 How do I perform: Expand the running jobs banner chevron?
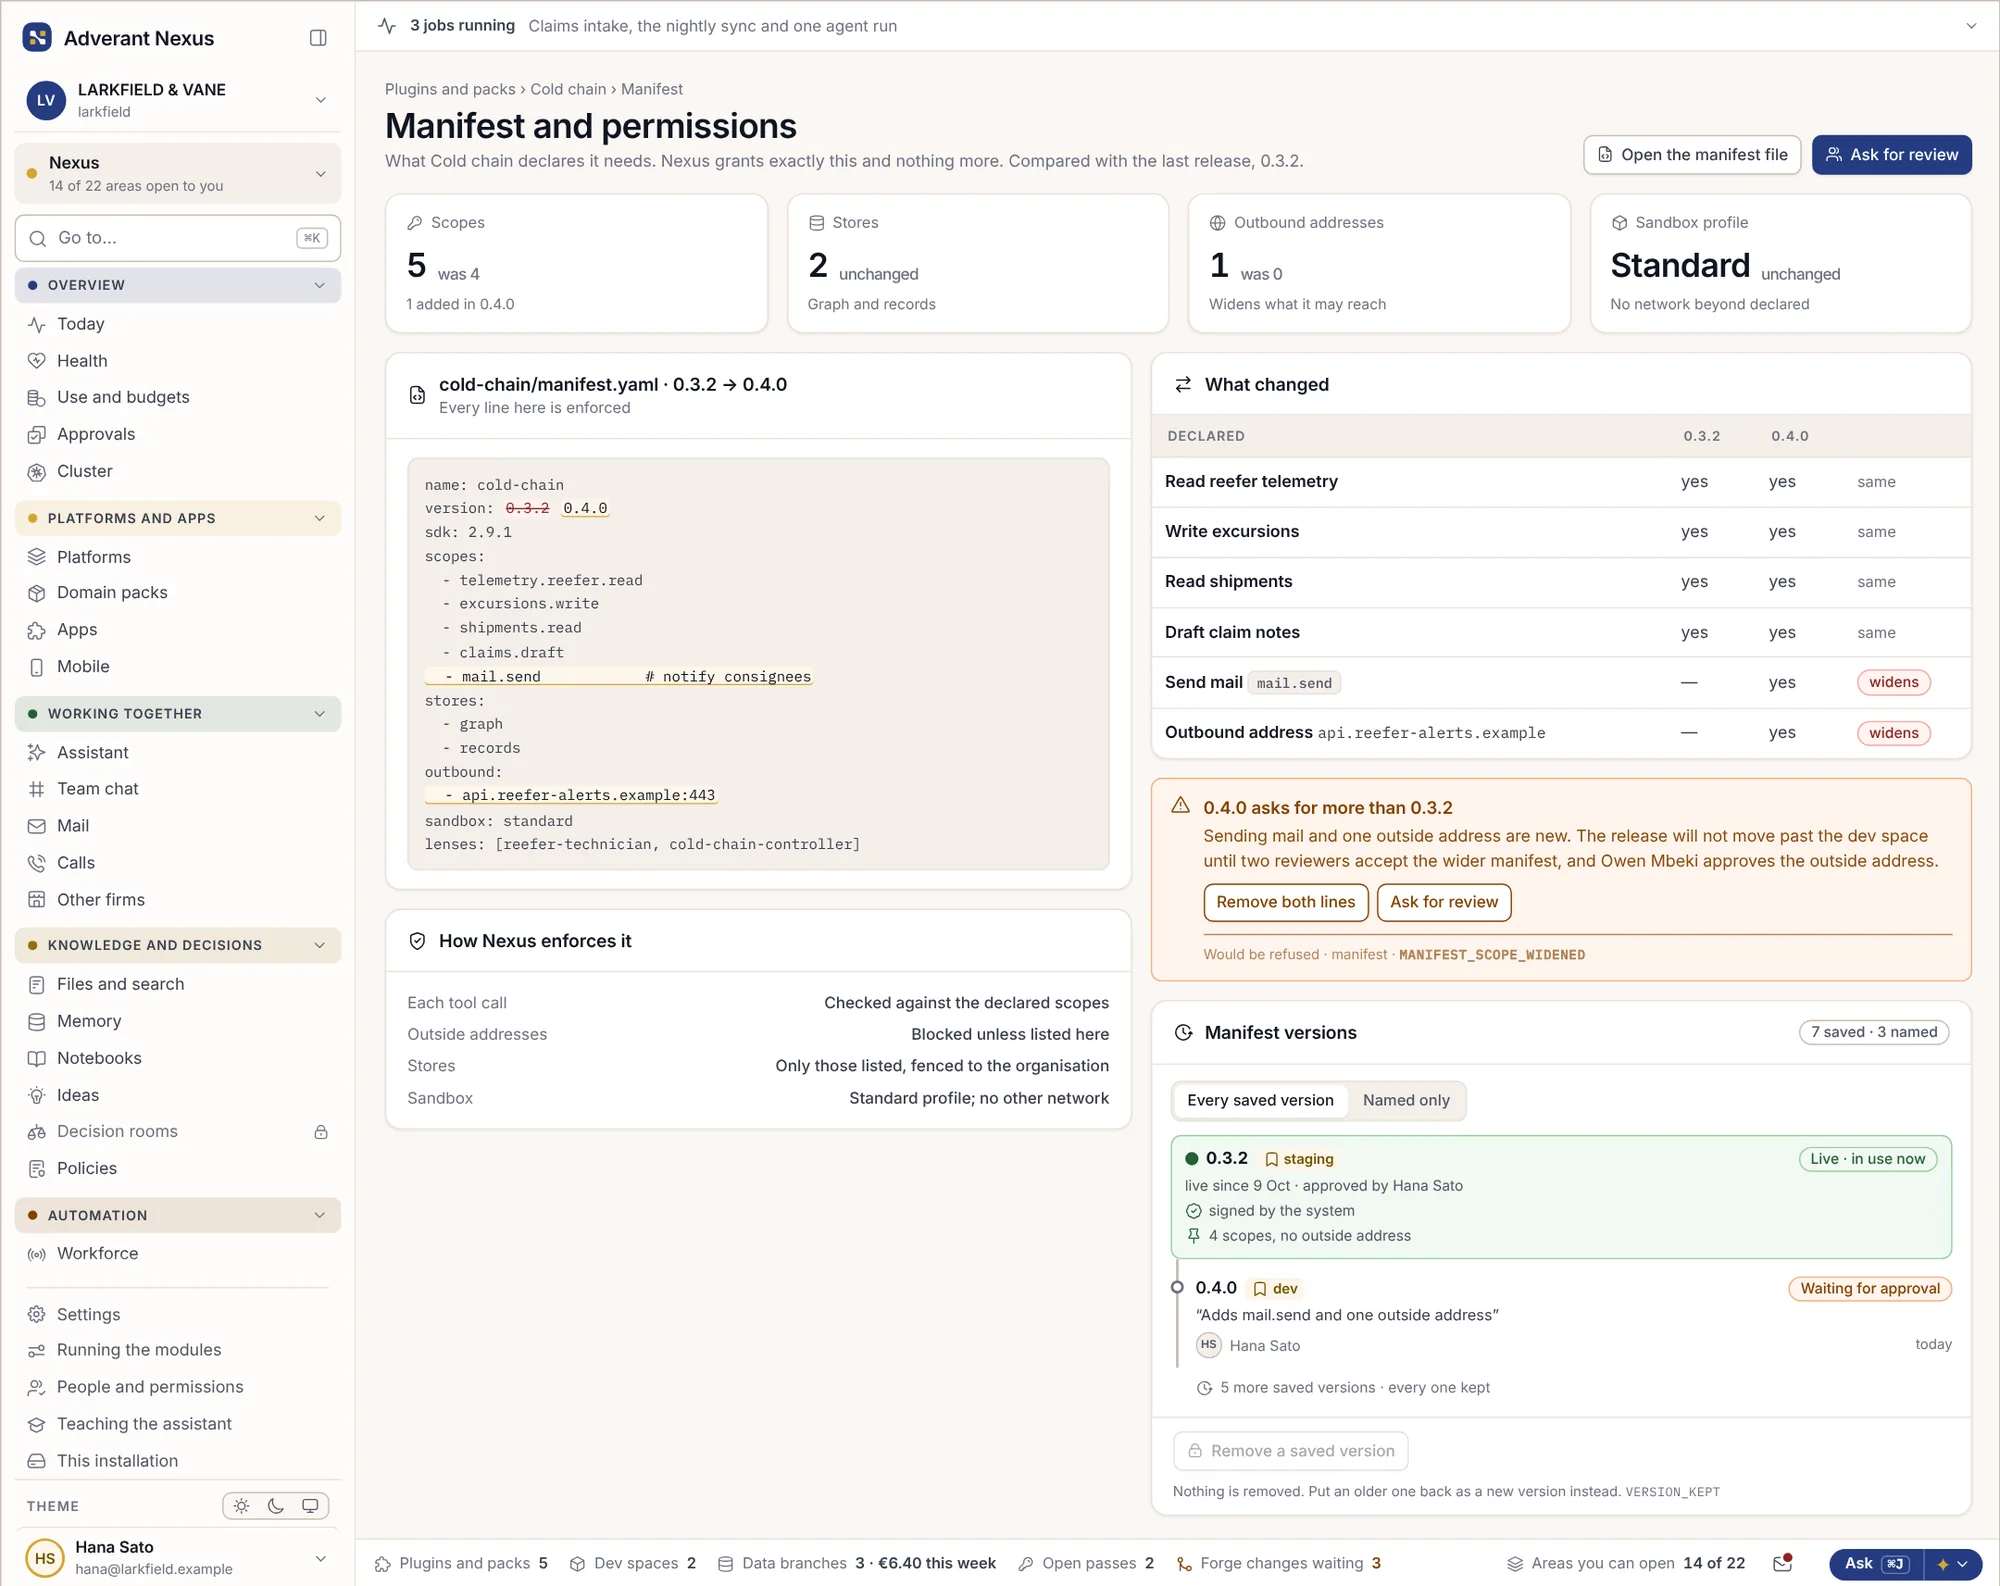click(x=1971, y=26)
